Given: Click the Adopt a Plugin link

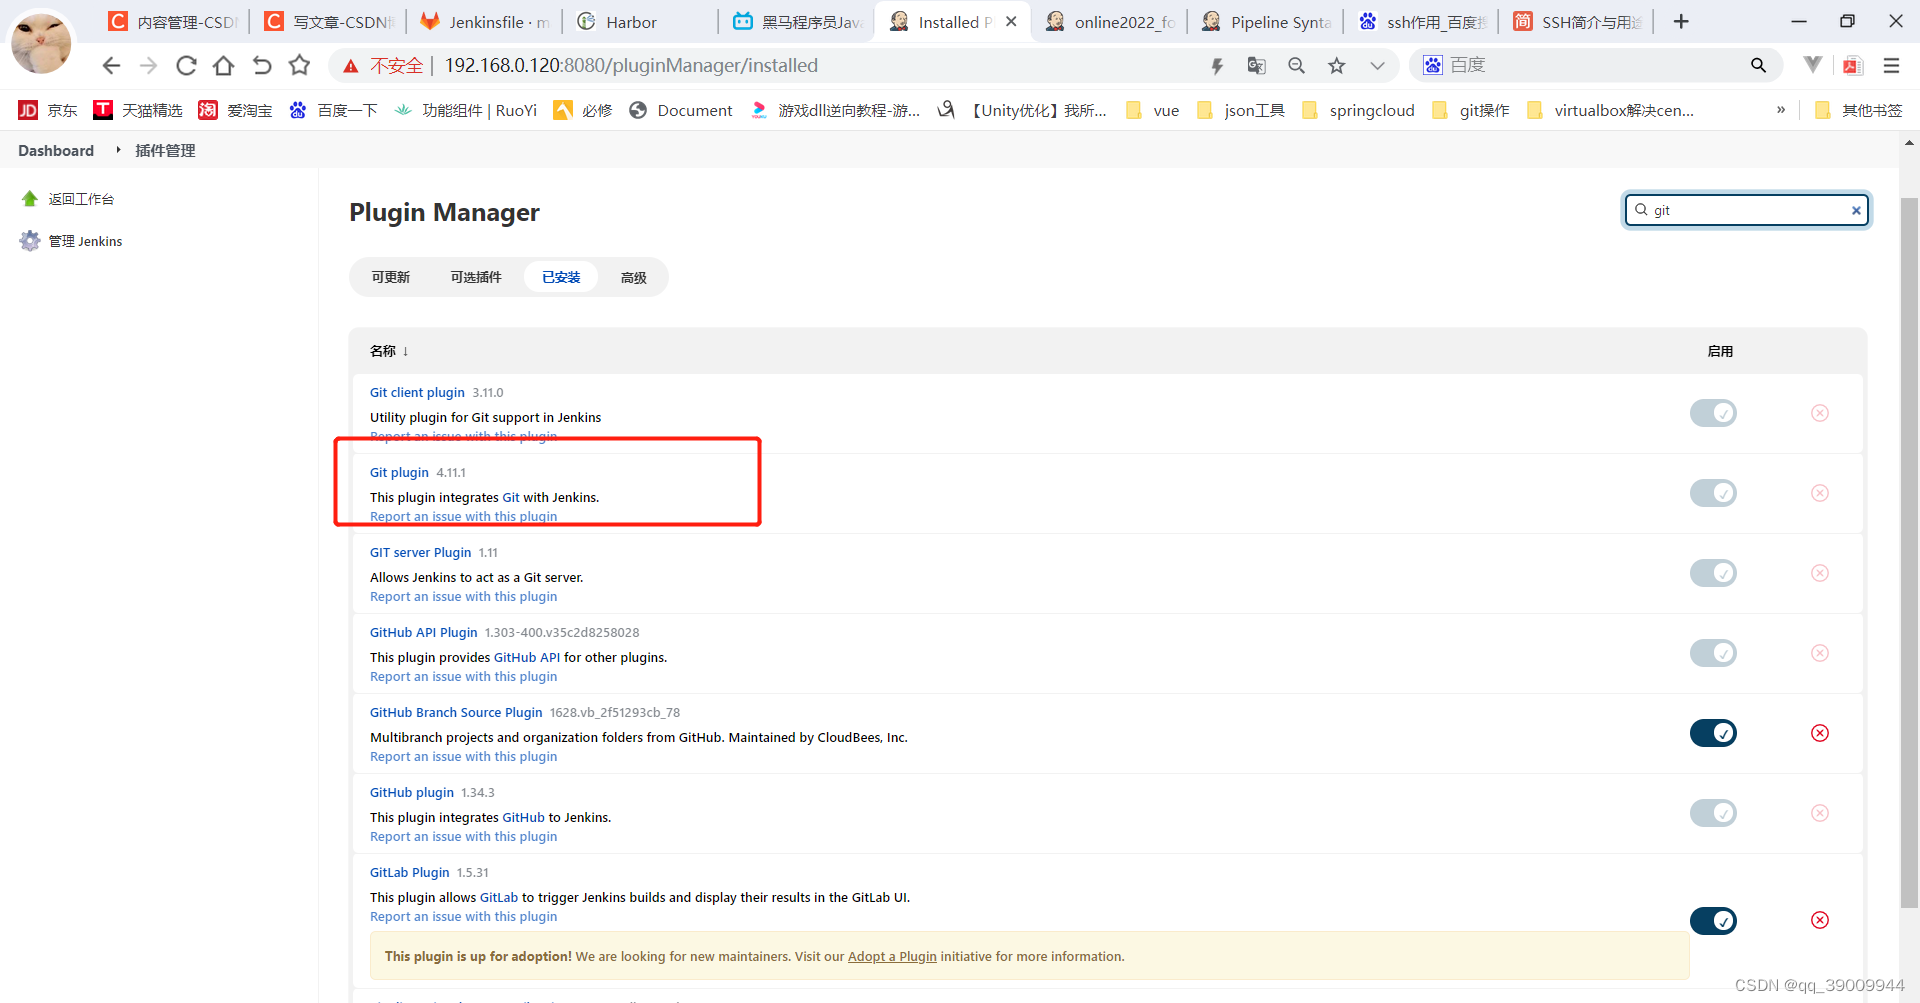Looking at the screenshot, I should [892, 957].
